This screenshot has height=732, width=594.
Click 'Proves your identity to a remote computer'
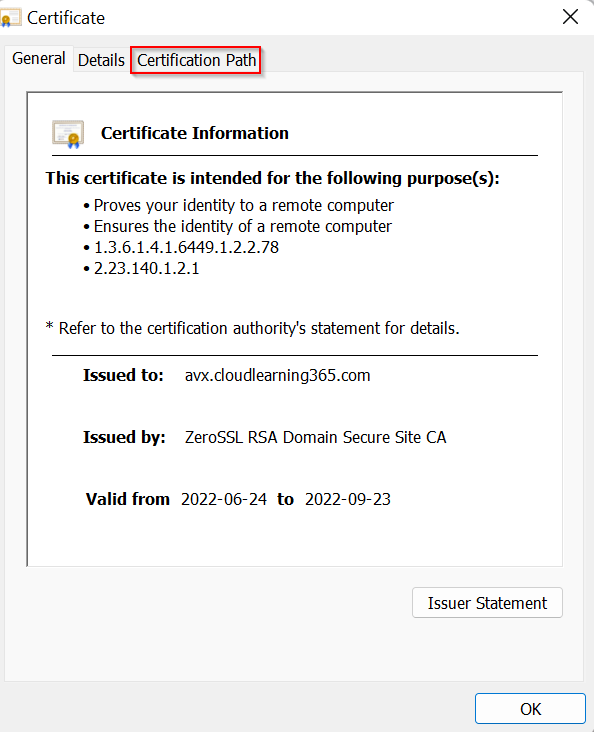244,205
